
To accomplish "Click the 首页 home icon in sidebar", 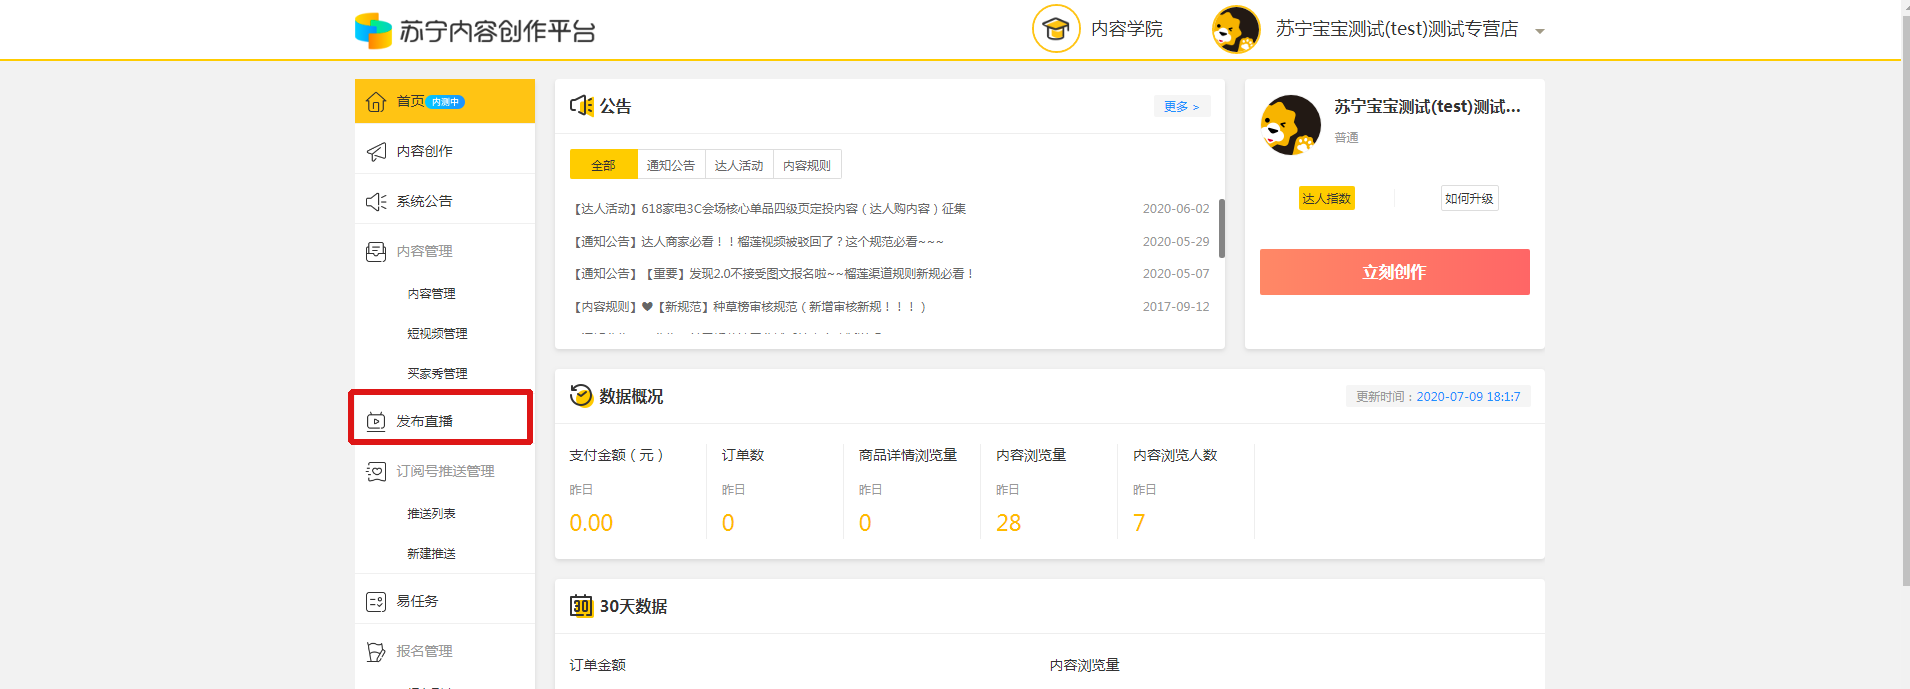I will pyautogui.click(x=376, y=101).
